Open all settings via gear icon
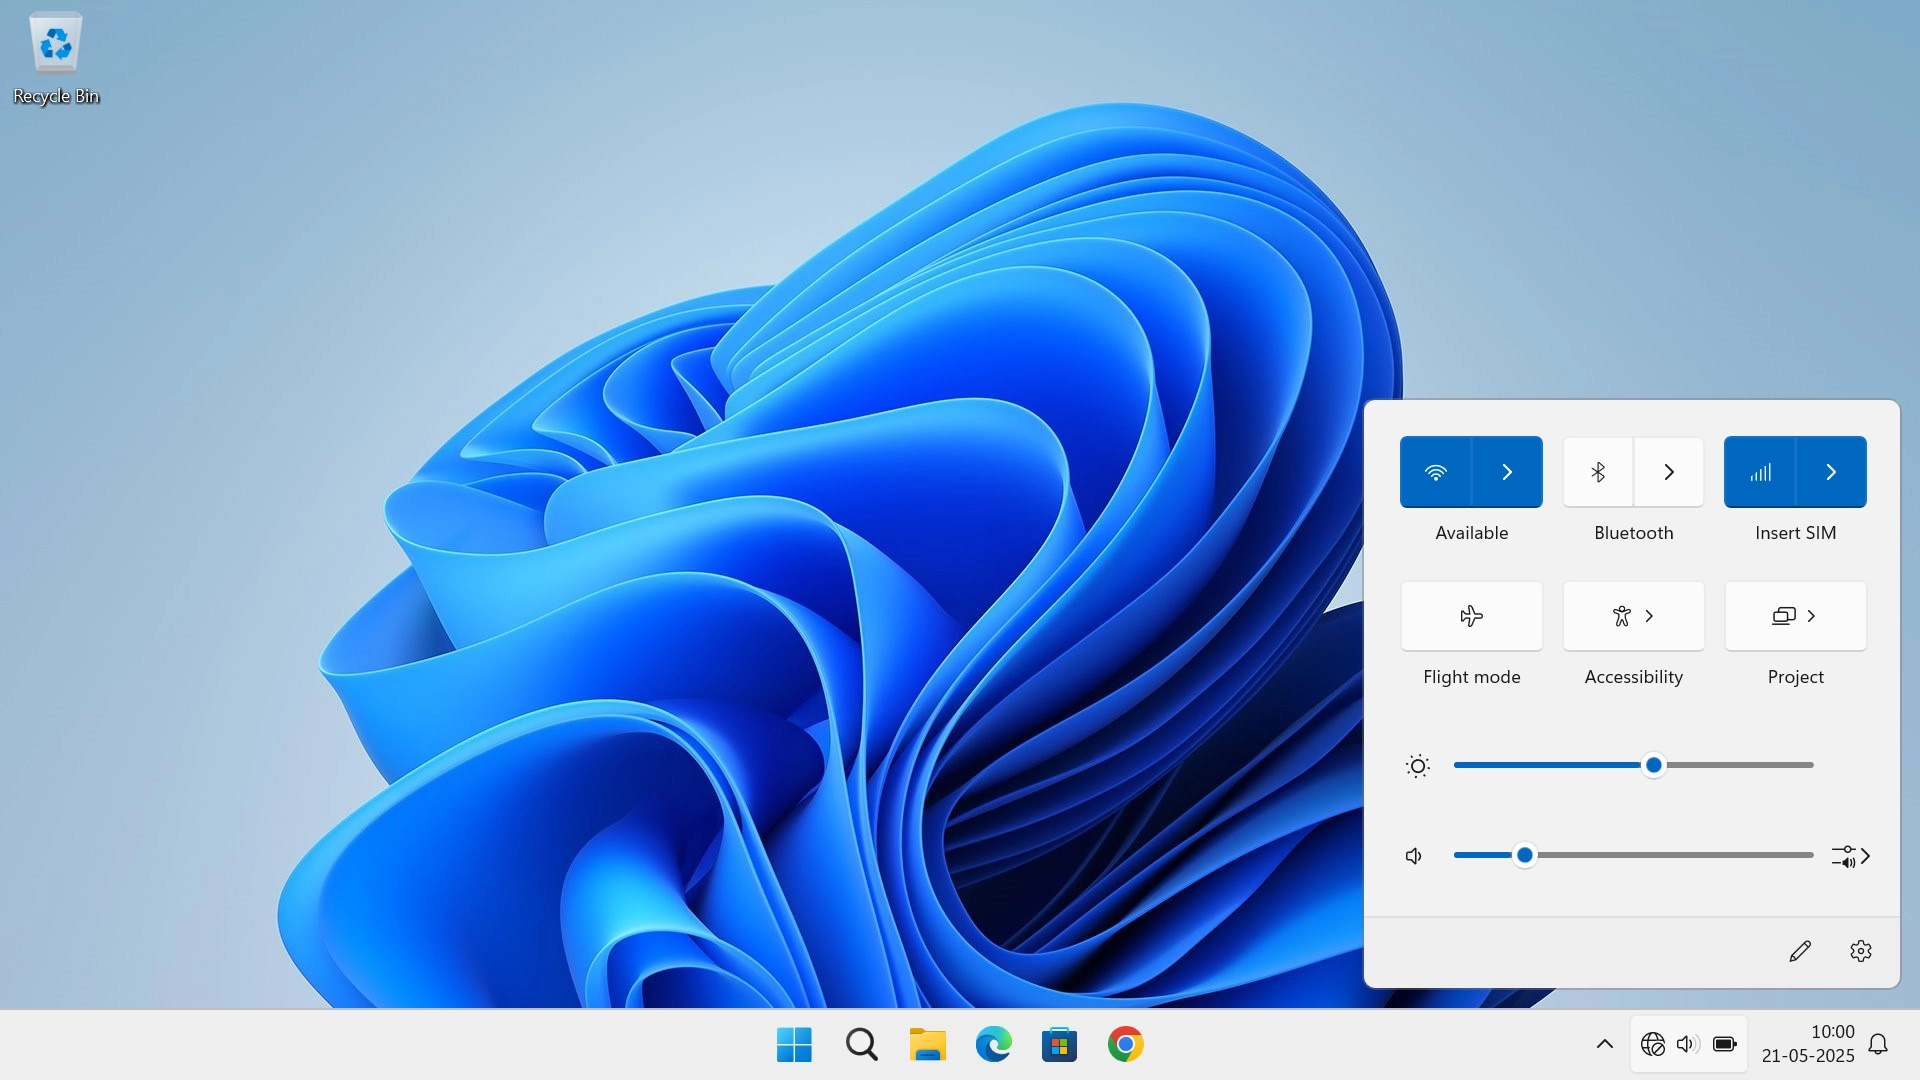Viewport: 1920px width, 1080px height. click(x=1861, y=951)
